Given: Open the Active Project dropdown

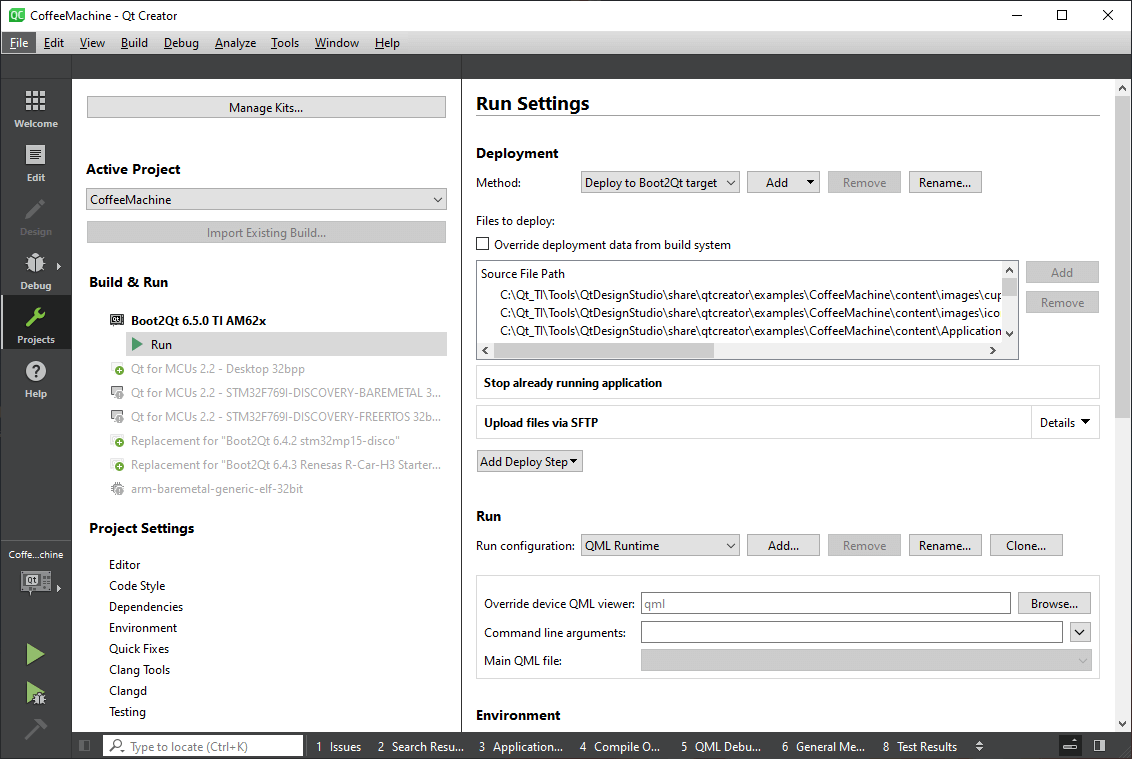Looking at the screenshot, I should coord(266,200).
